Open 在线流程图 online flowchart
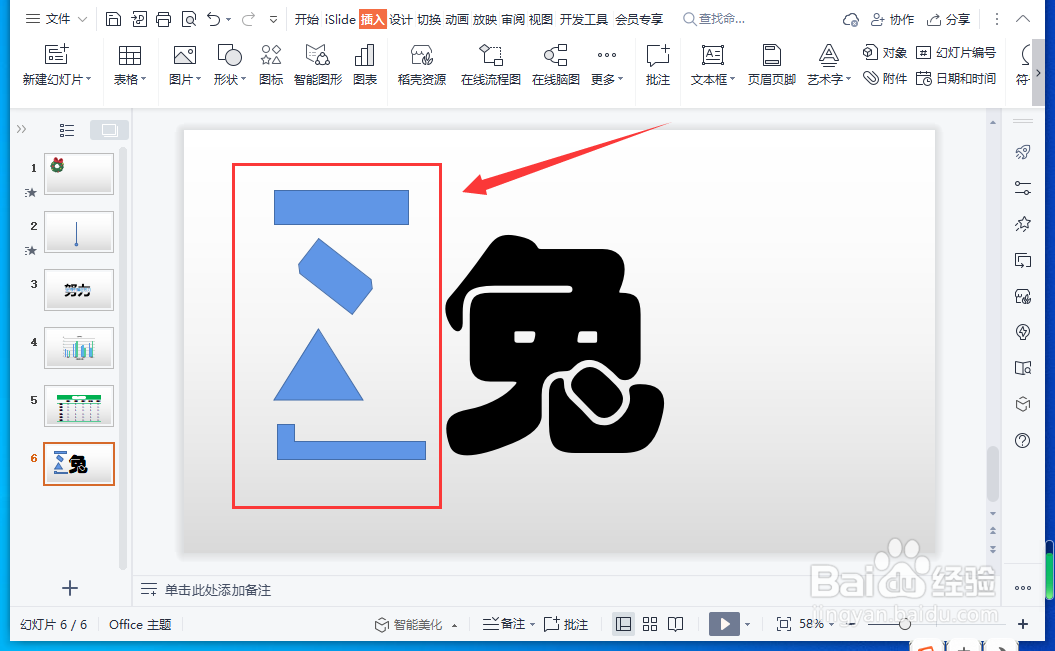This screenshot has width=1055, height=651. [490, 65]
